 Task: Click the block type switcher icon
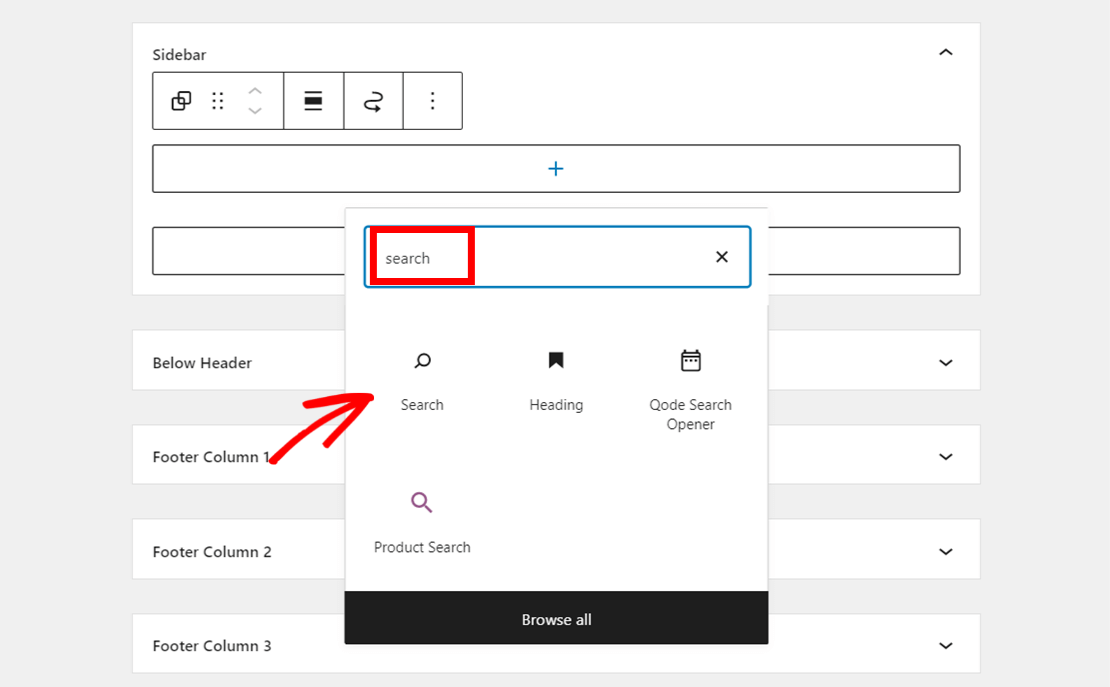click(x=181, y=101)
